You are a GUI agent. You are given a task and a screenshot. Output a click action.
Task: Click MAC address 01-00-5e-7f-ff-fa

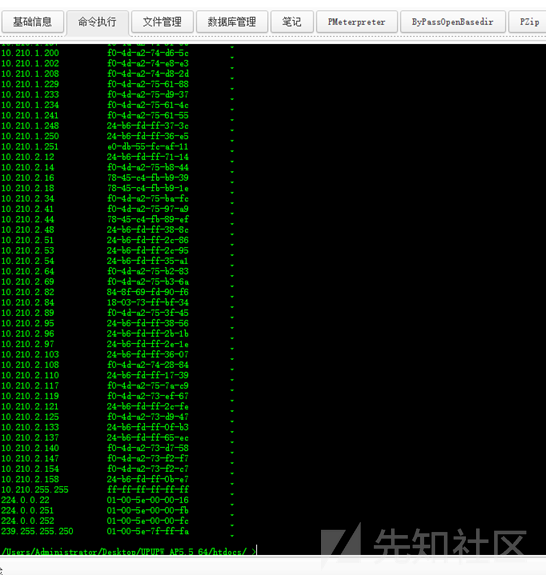click(x=148, y=531)
